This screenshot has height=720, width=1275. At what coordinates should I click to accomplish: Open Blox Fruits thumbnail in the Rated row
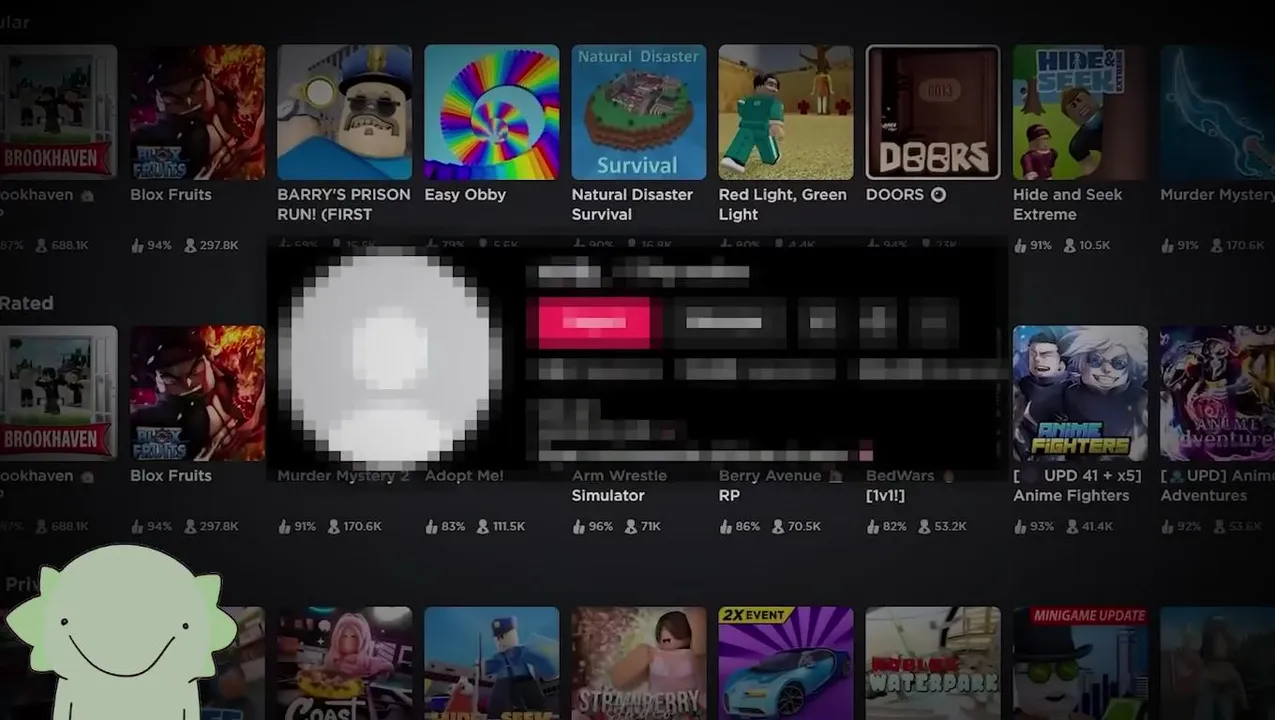197,393
